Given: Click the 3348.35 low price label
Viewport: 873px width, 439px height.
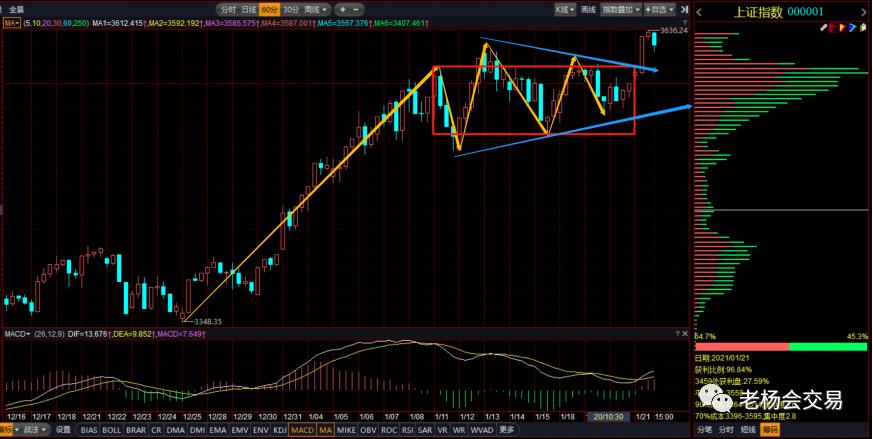Looking at the screenshot, I should (x=209, y=321).
